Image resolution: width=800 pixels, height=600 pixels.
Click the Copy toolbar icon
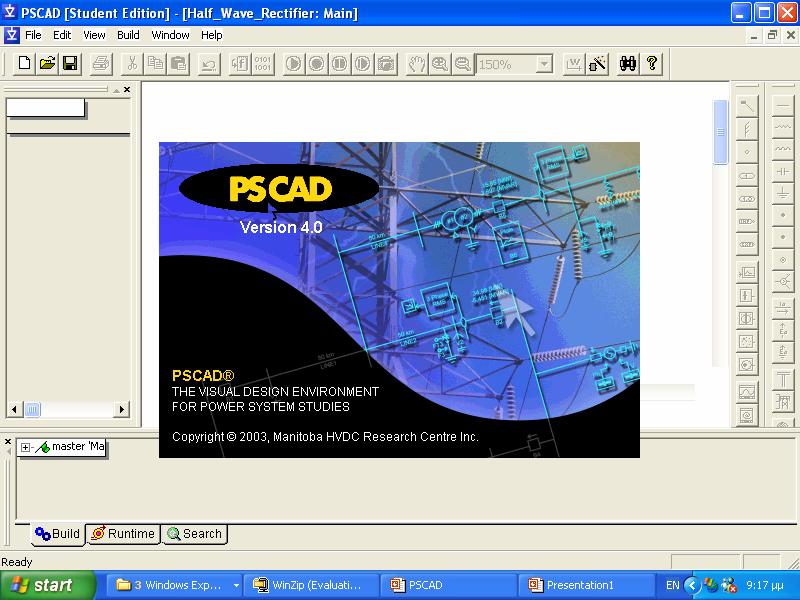(155, 64)
